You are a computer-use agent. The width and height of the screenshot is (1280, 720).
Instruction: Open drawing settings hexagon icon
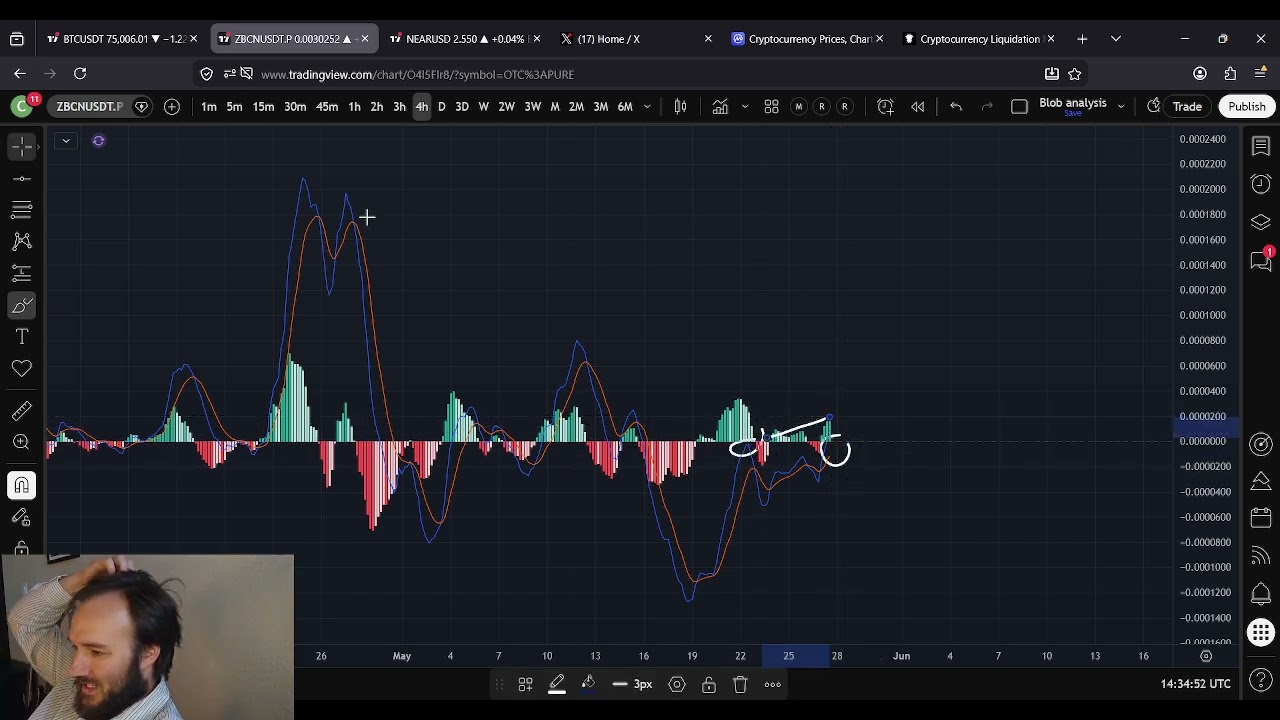point(677,684)
